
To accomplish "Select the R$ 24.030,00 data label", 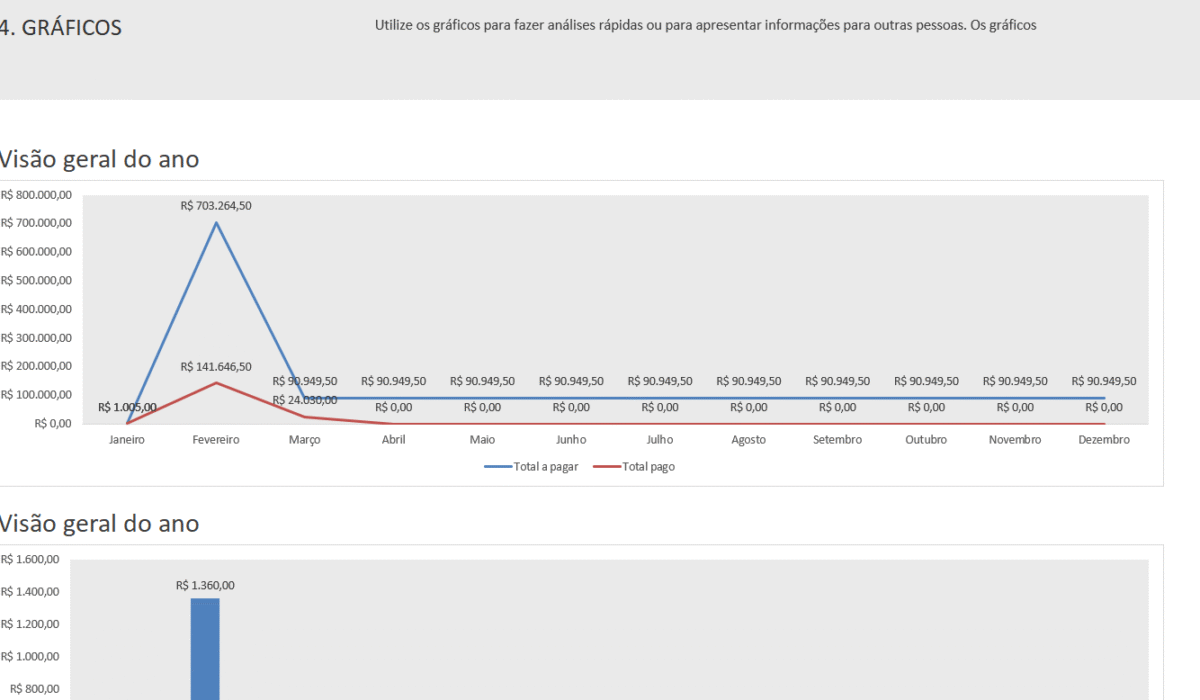I will (x=305, y=400).
